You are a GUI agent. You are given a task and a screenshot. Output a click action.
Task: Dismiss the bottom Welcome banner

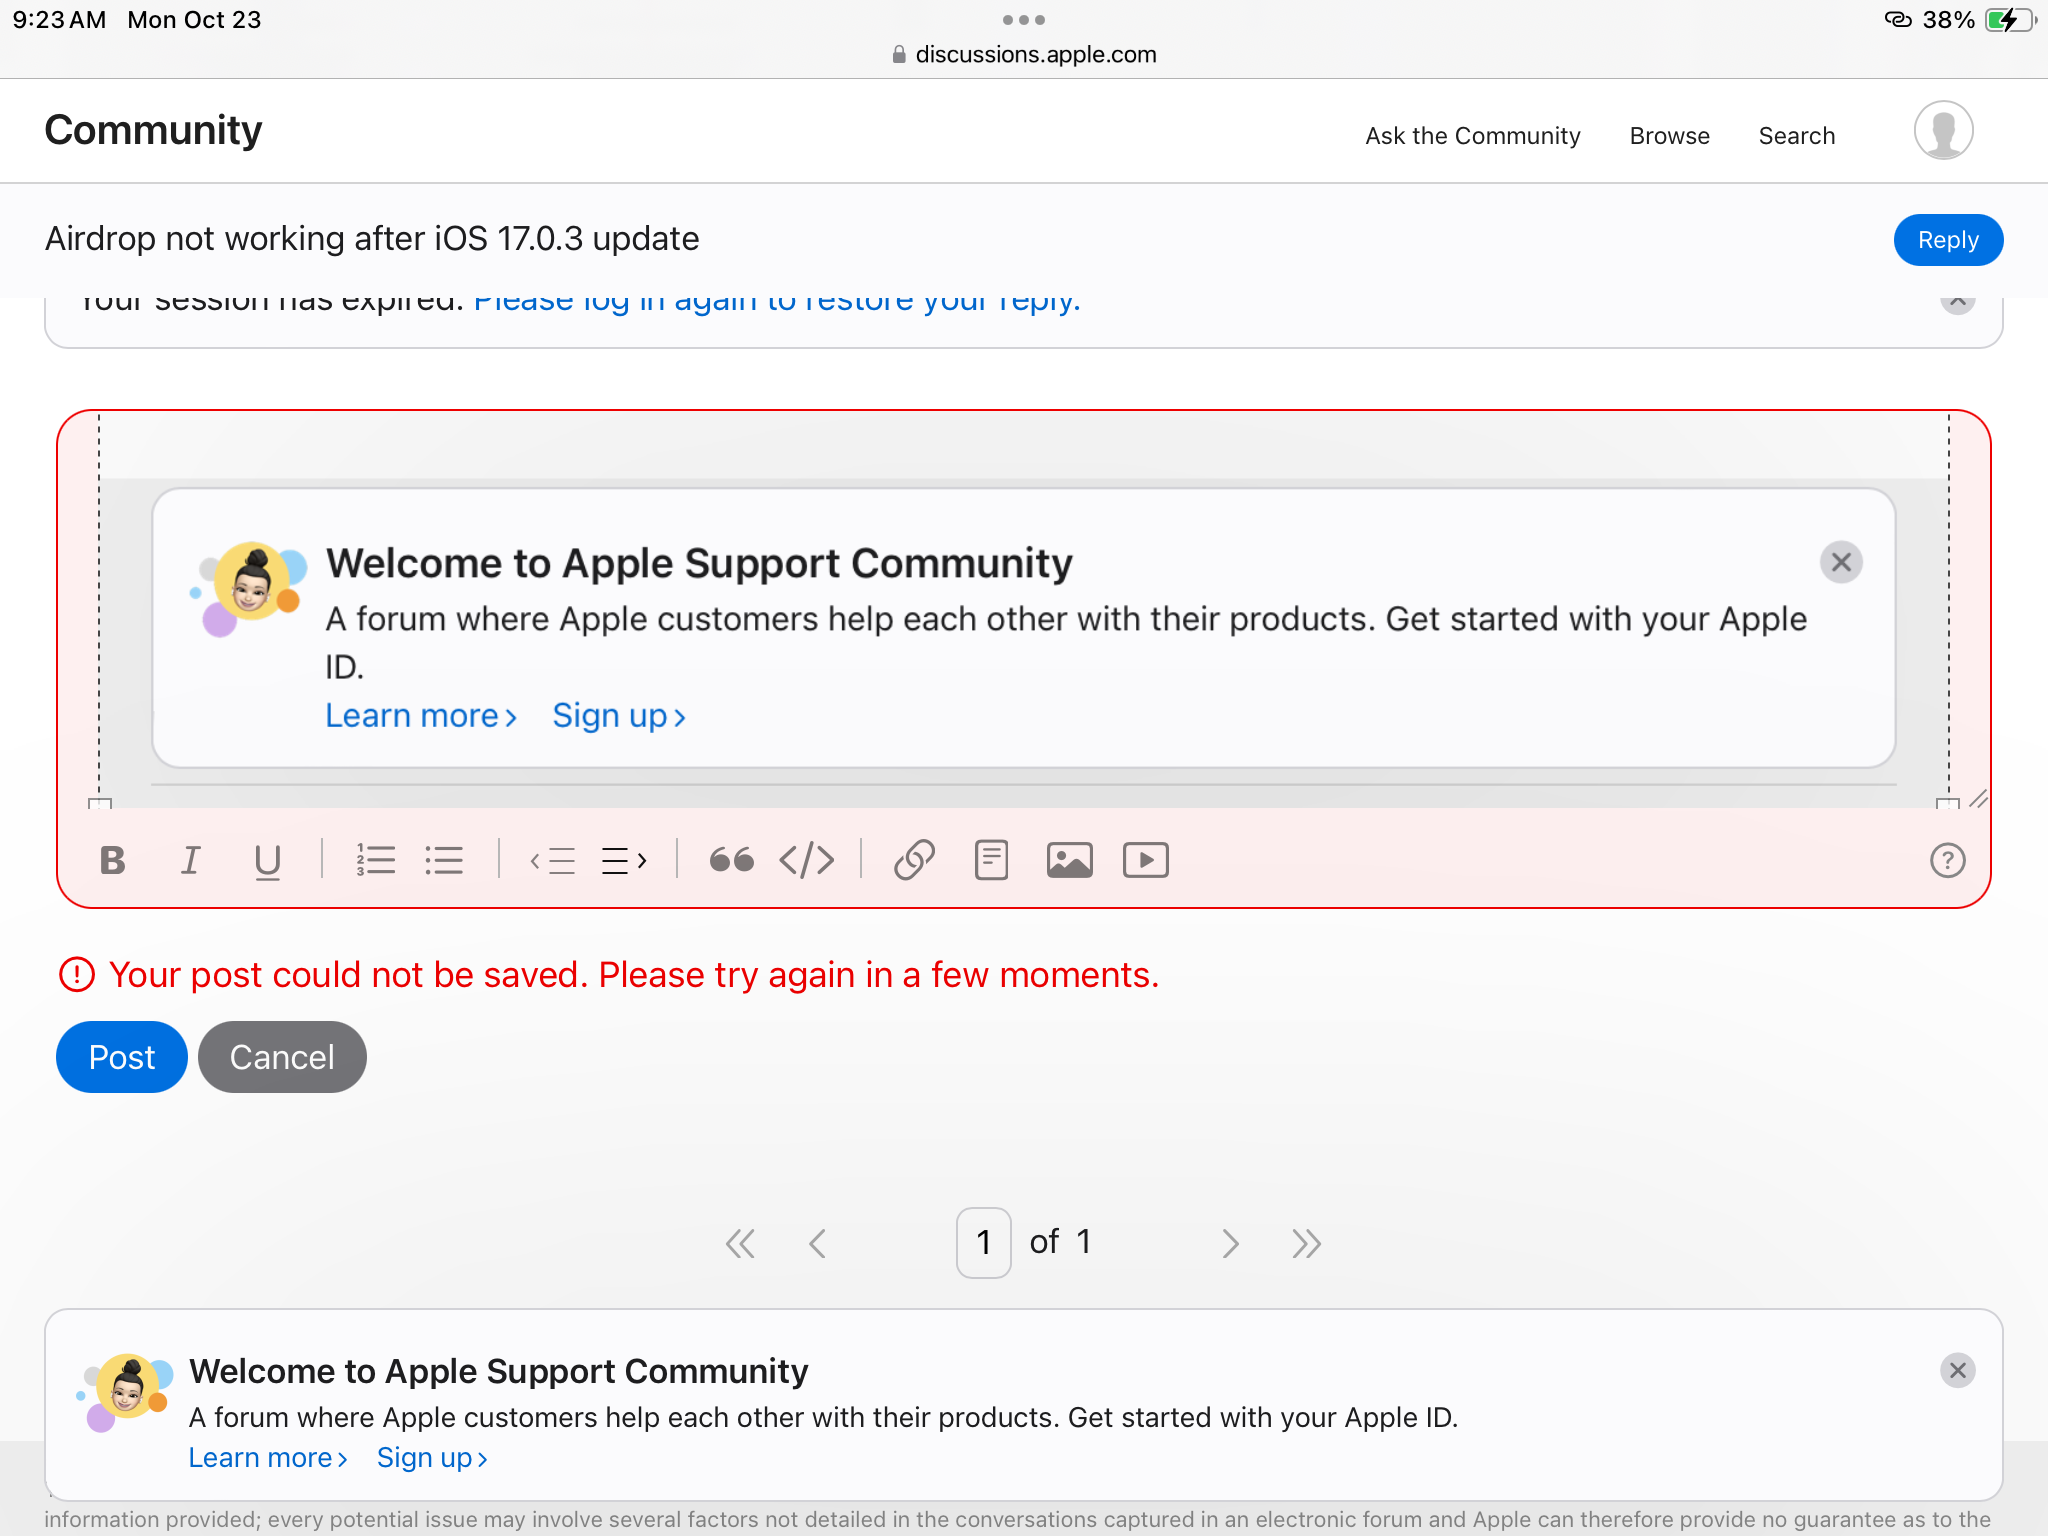1957,1370
